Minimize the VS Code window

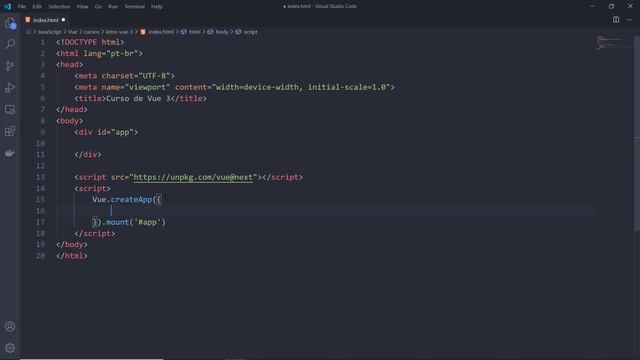pyautogui.click(x=592, y=6)
